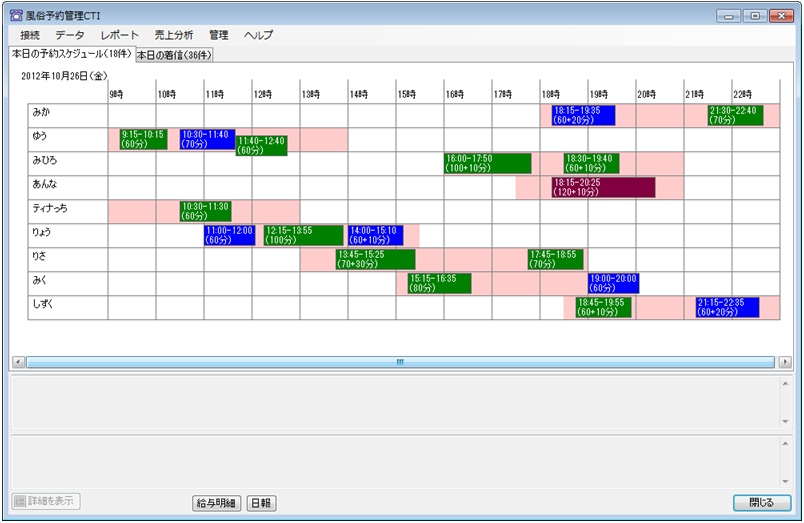Open the 売上分析 menu
The image size is (804, 523).
coord(174,35)
